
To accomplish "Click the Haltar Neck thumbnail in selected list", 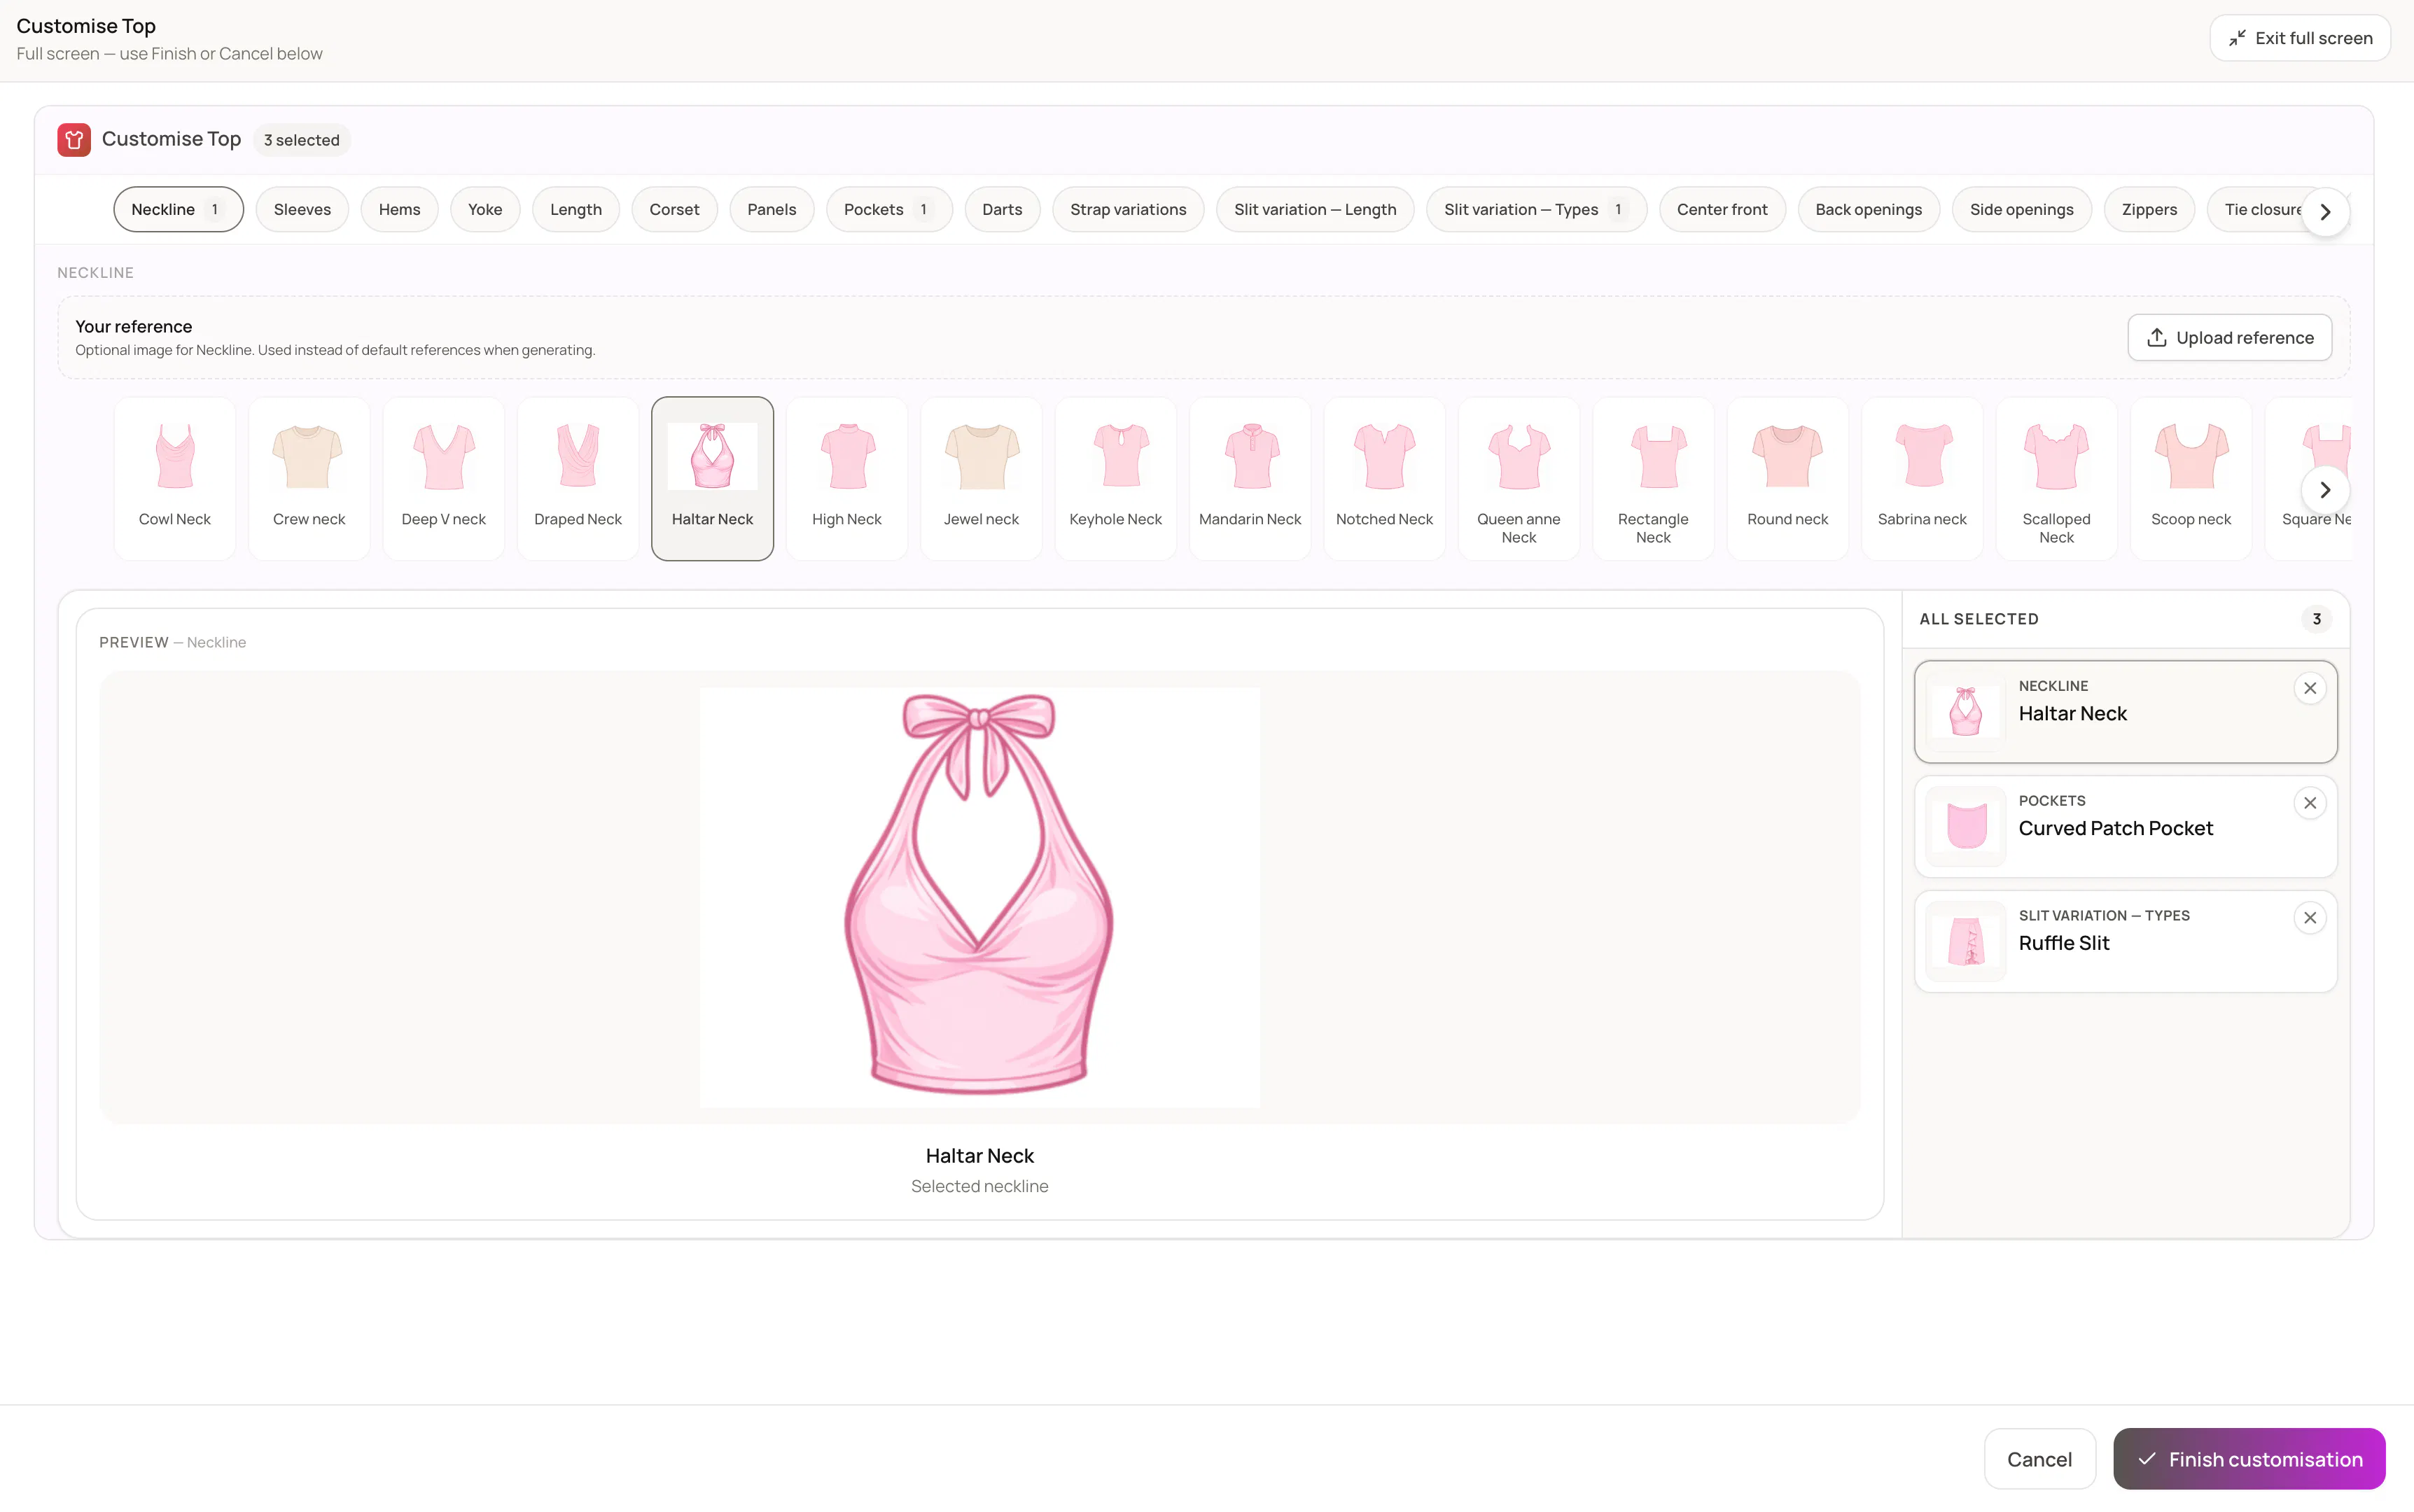I will click(1966, 712).
